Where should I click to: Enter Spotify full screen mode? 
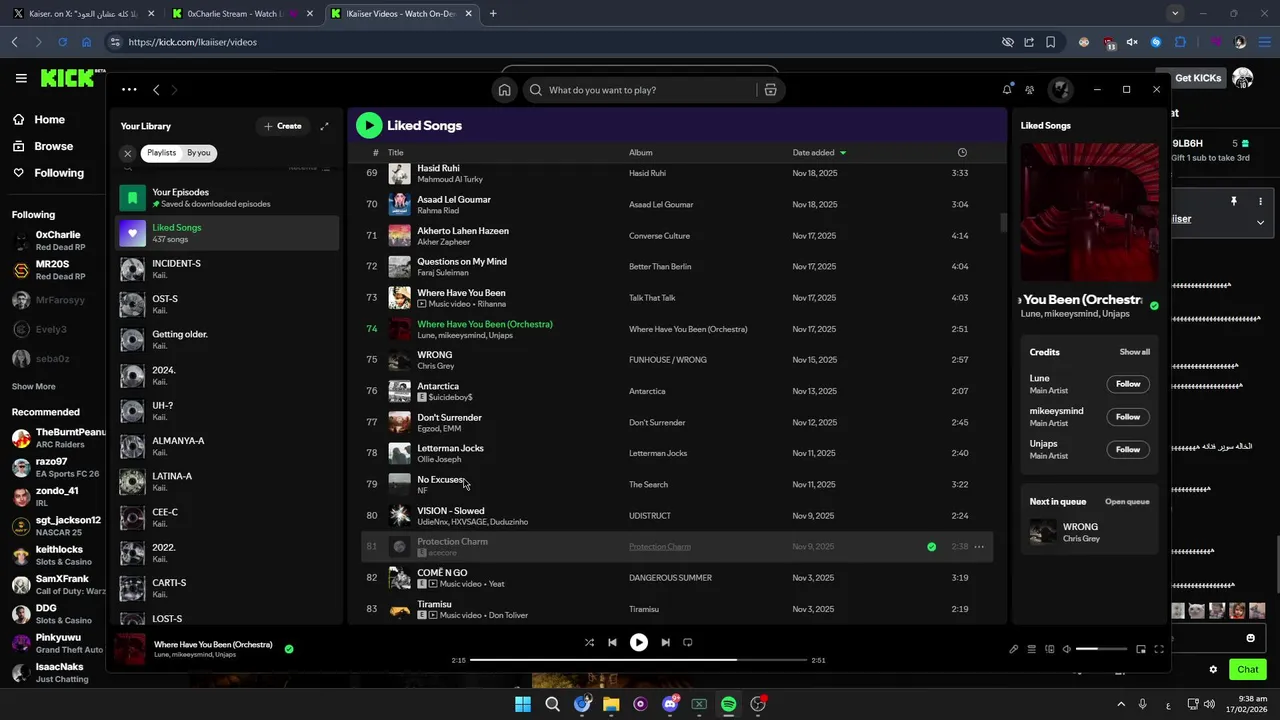click(1159, 649)
